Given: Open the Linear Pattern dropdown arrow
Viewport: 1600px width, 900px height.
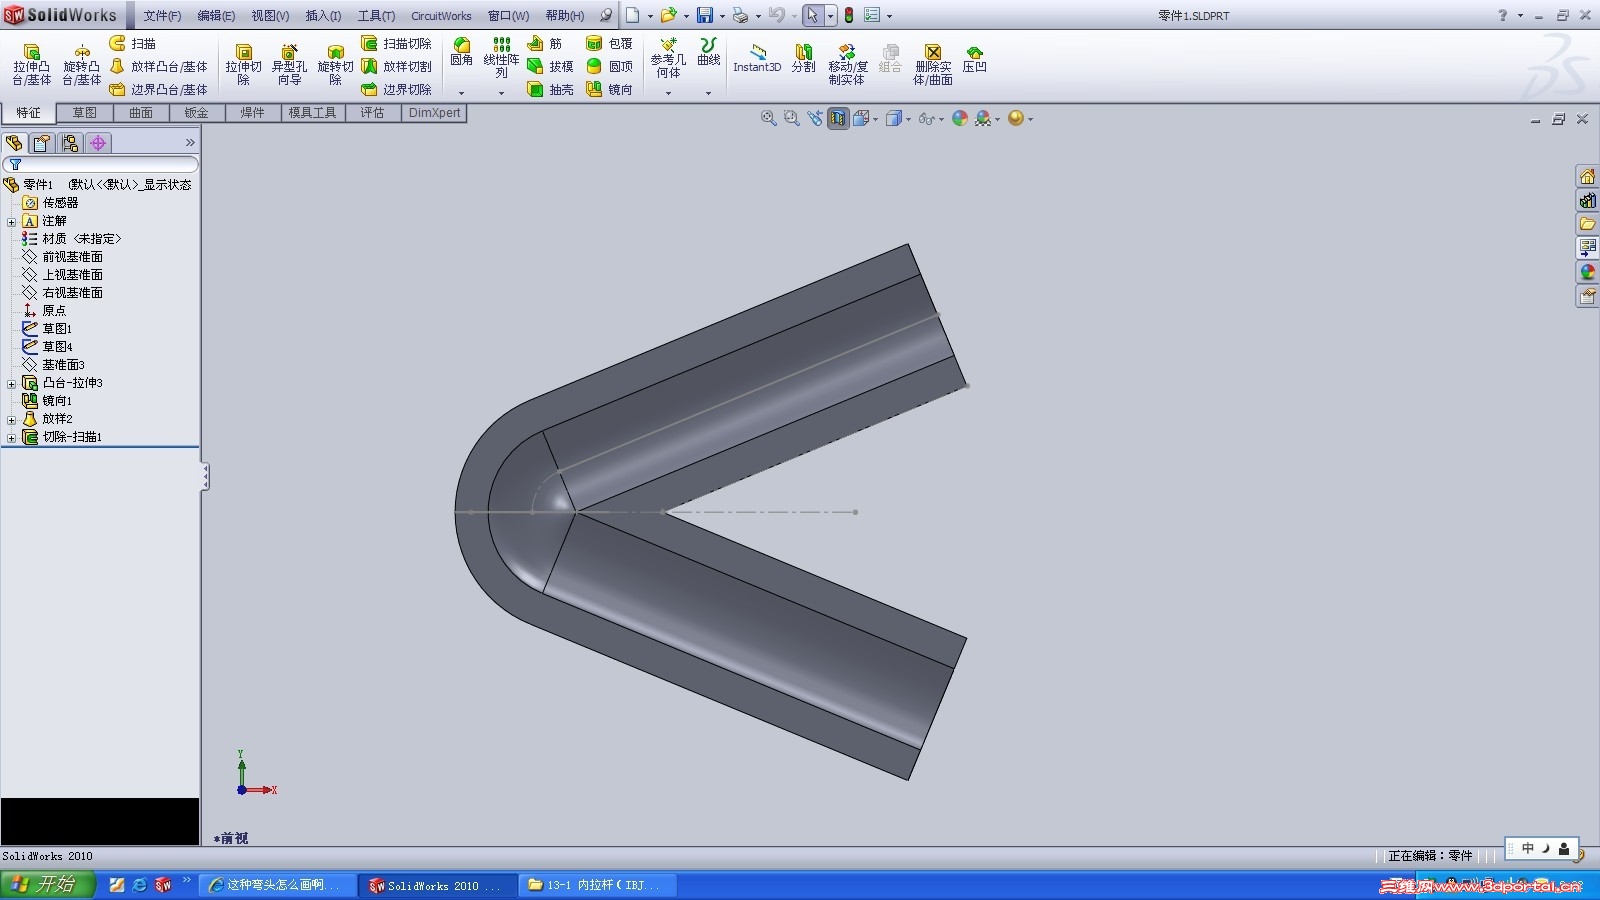Looking at the screenshot, I should 501,93.
